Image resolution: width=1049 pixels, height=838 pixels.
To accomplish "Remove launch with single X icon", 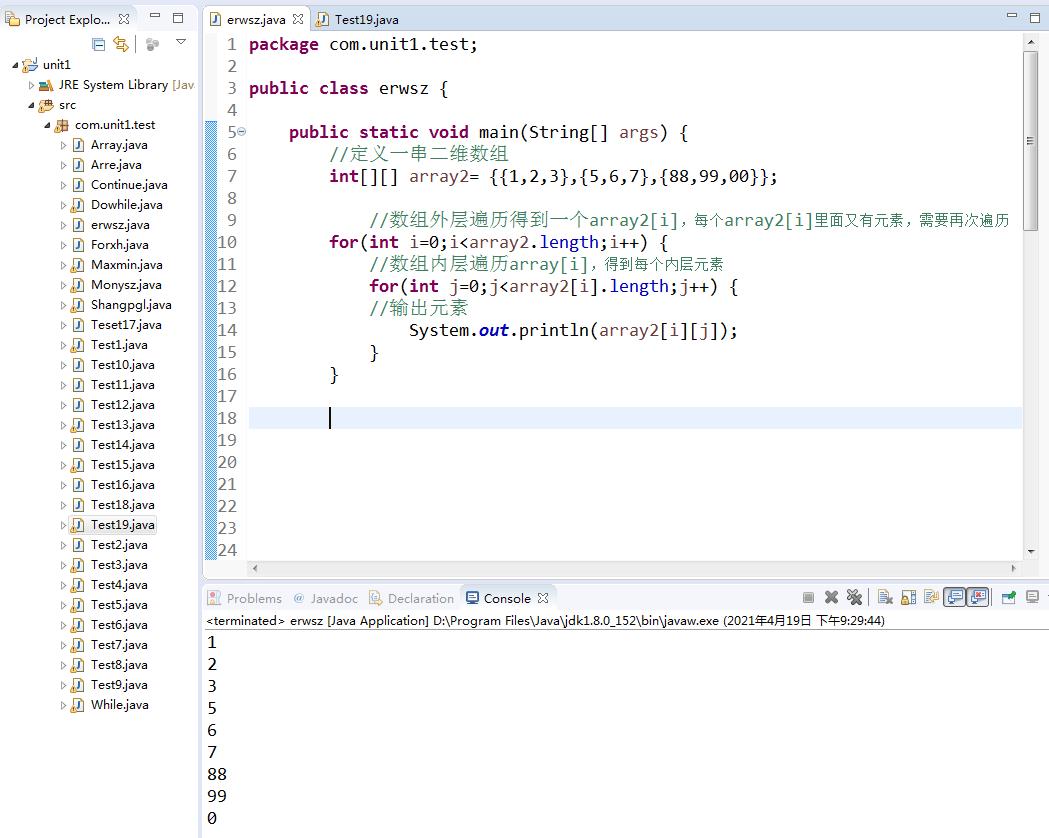I will coord(832,597).
